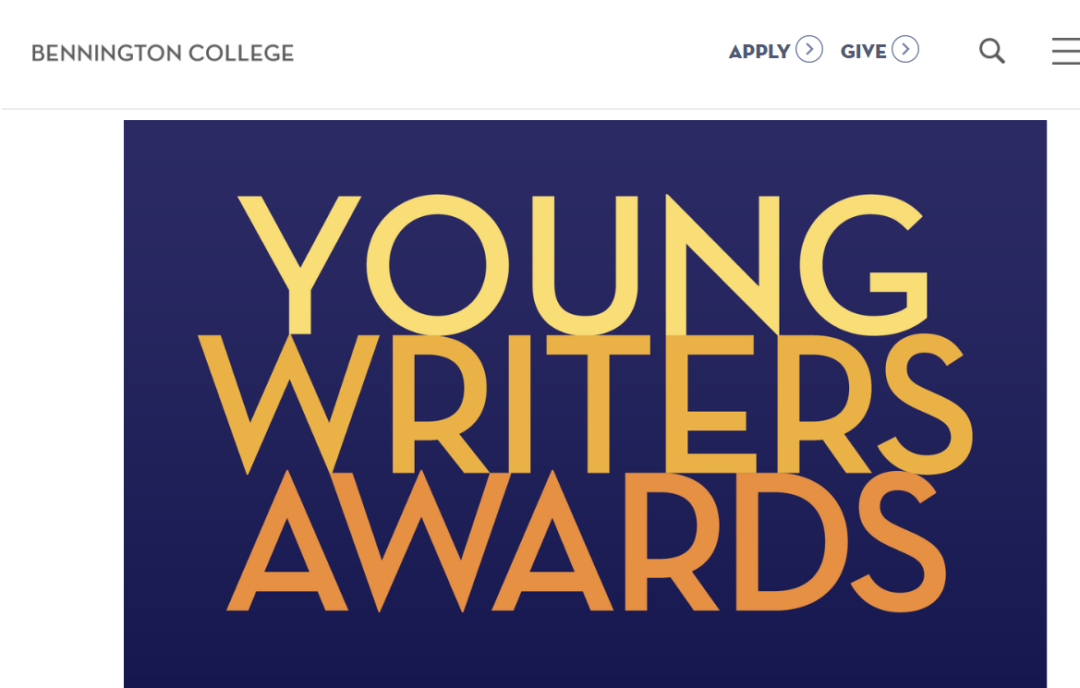The image size is (1080, 688).
Task: Open the hamburger navigation menu
Action: point(1066,52)
